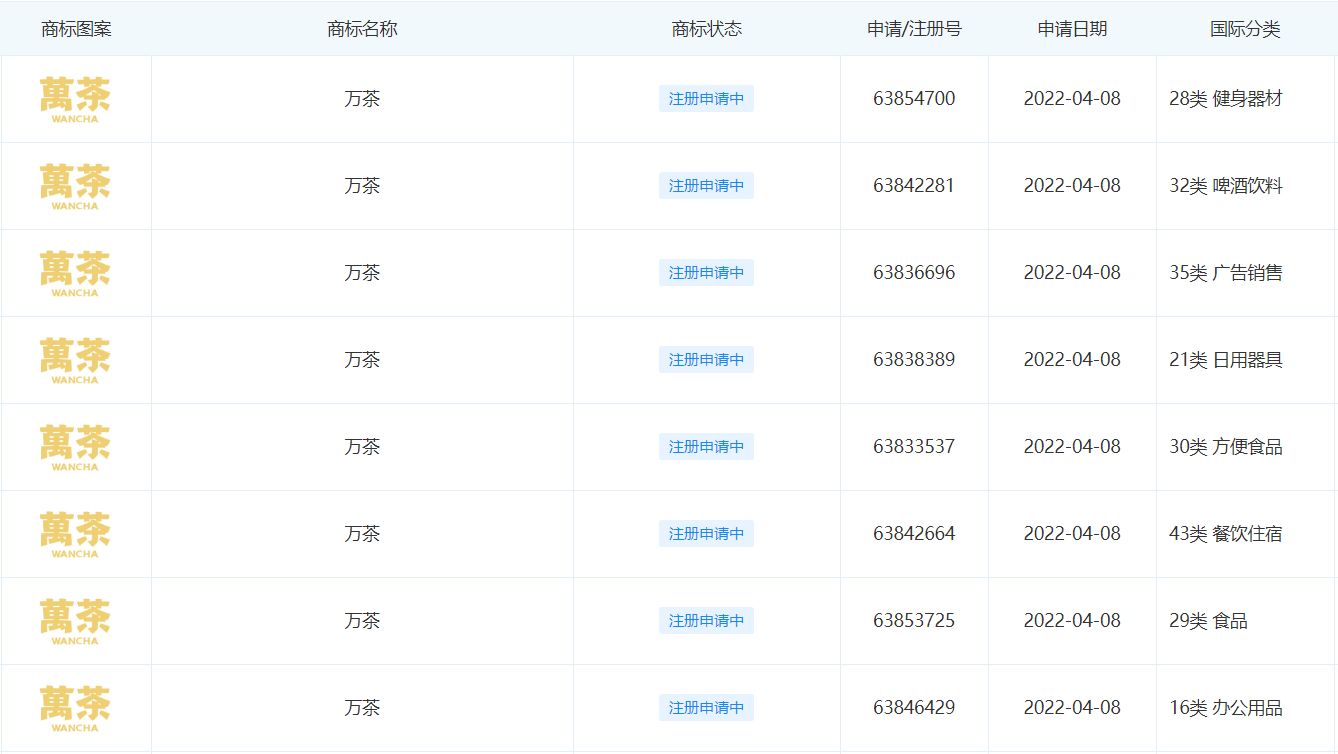Click 注册申请中 status tag for 63838389

pos(706,360)
